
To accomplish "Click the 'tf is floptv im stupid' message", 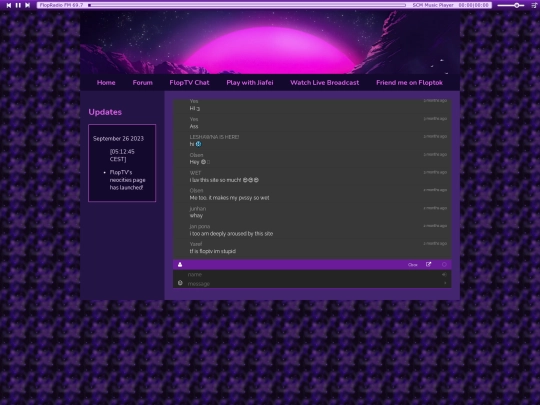I will click(x=212, y=251).
